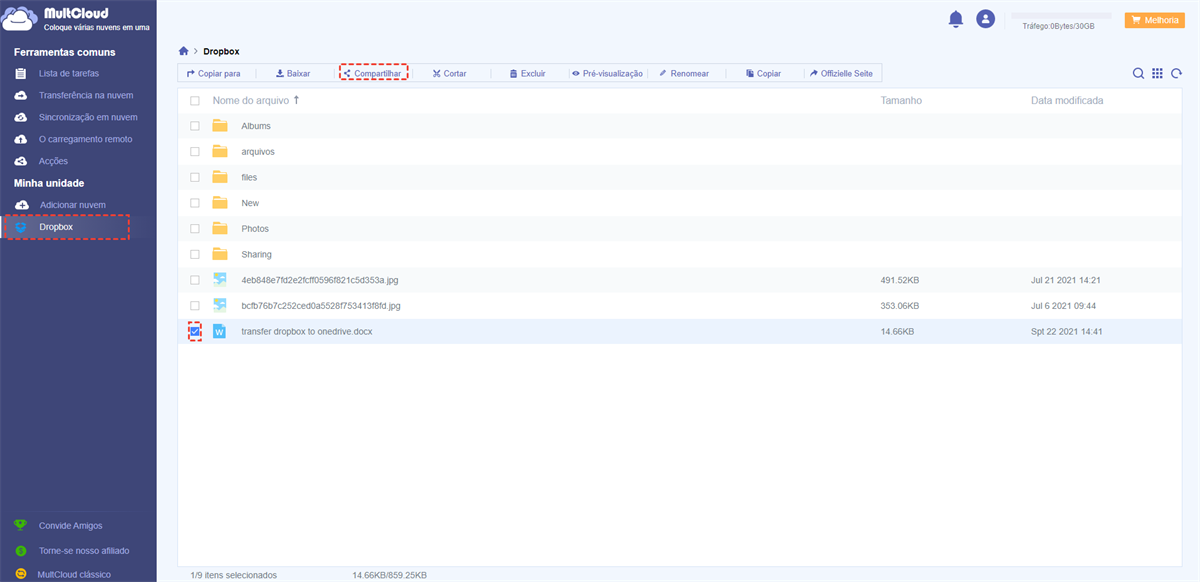Image resolution: width=1200 pixels, height=582 pixels.
Task: Click image icon of 4eb848e7fd2e2fcff0596f821c5d353a.jpg
Action: coord(220,280)
